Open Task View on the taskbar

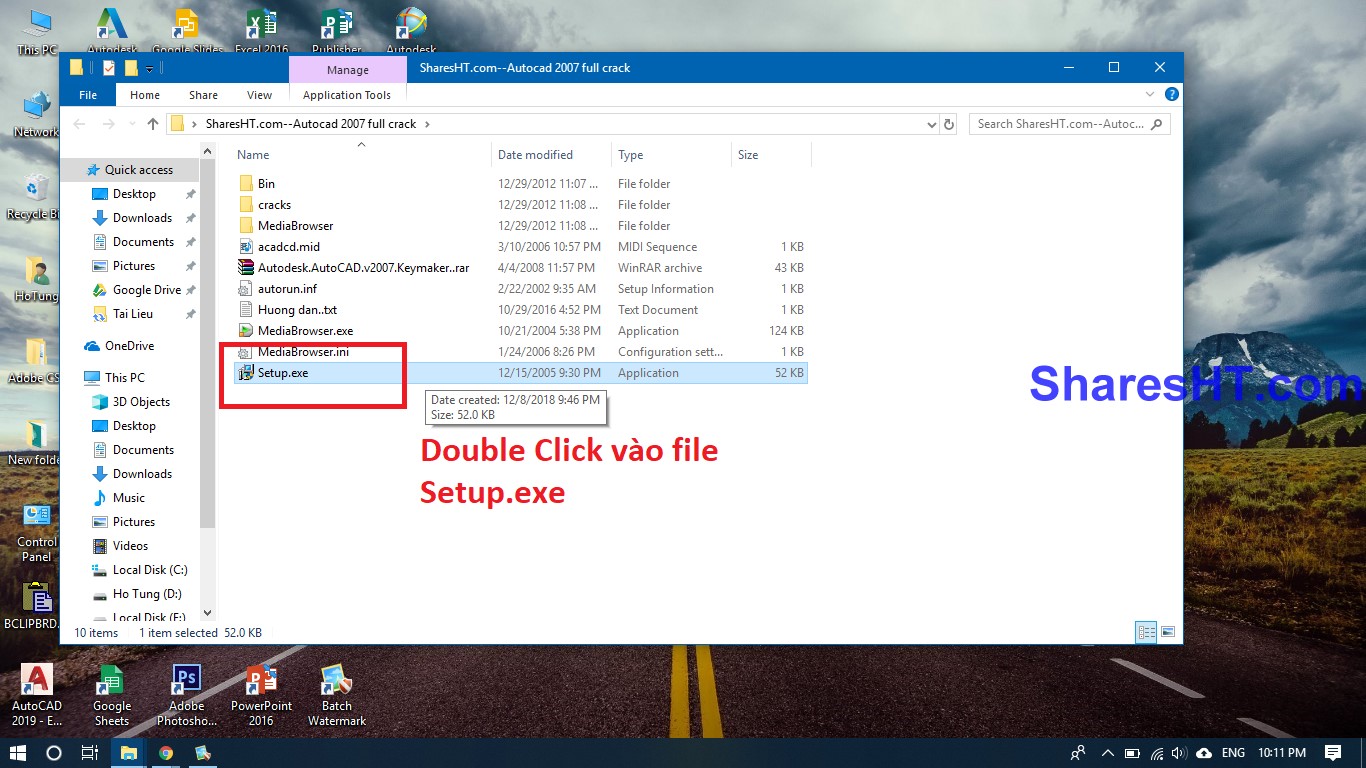coord(90,753)
